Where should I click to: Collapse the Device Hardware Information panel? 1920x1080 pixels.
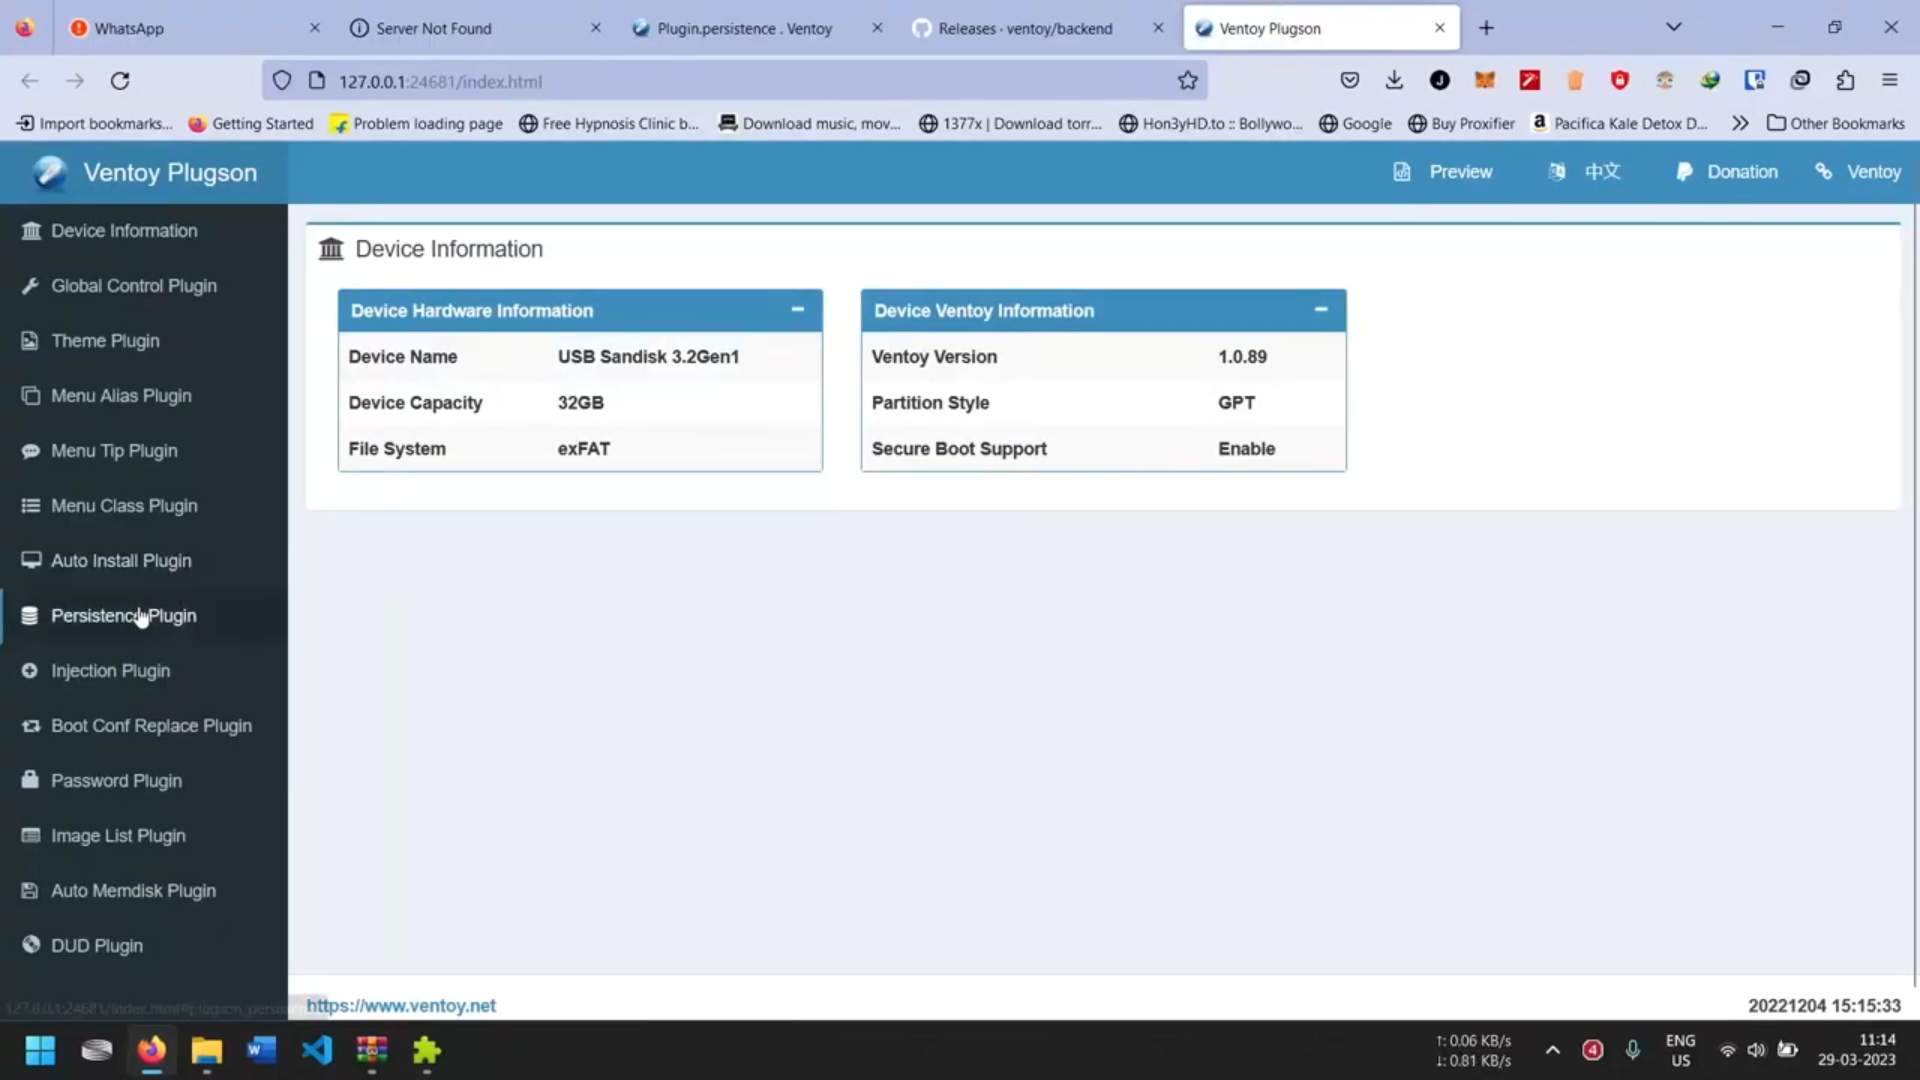point(797,310)
